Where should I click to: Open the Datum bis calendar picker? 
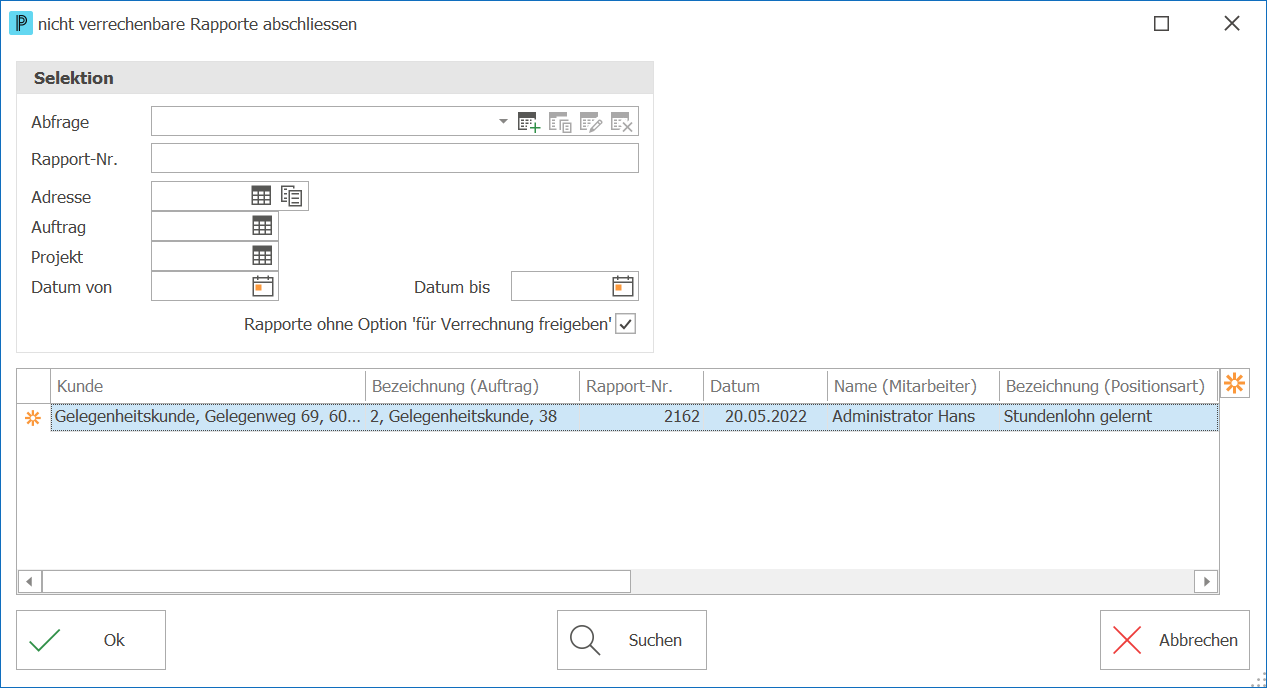pyautogui.click(x=623, y=286)
